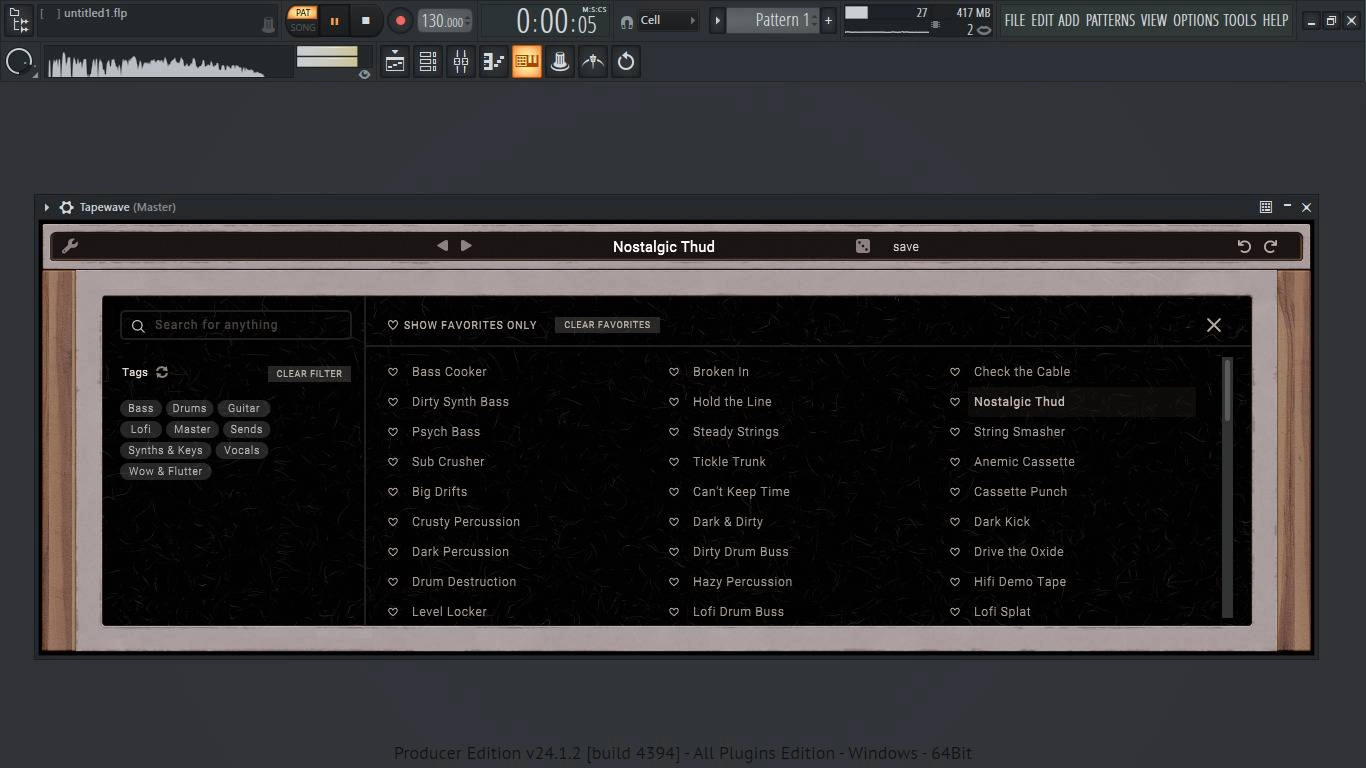
Task: Open the TOOLS menu
Action: 1240,20
